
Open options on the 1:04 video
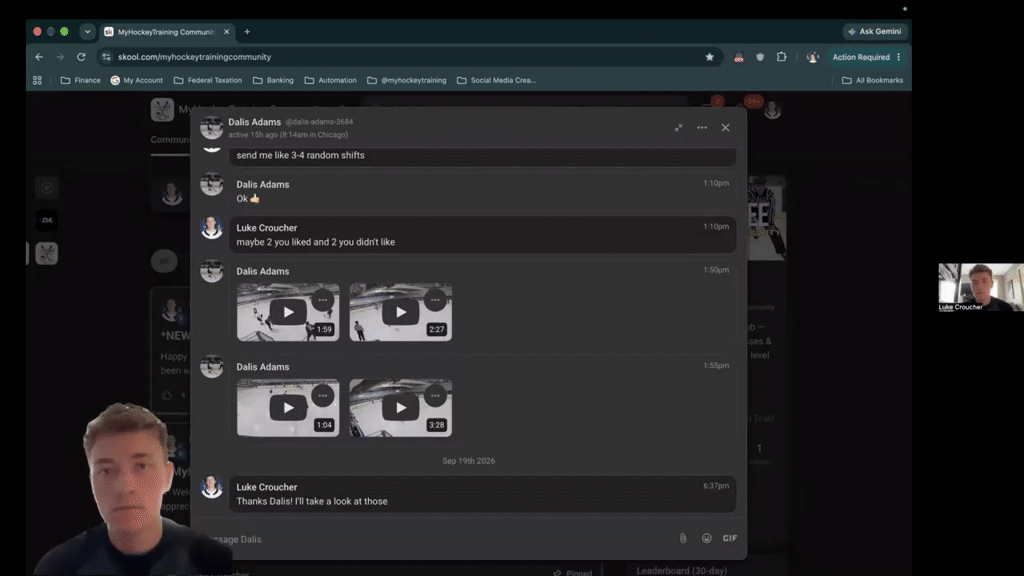click(x=323, y=395)
